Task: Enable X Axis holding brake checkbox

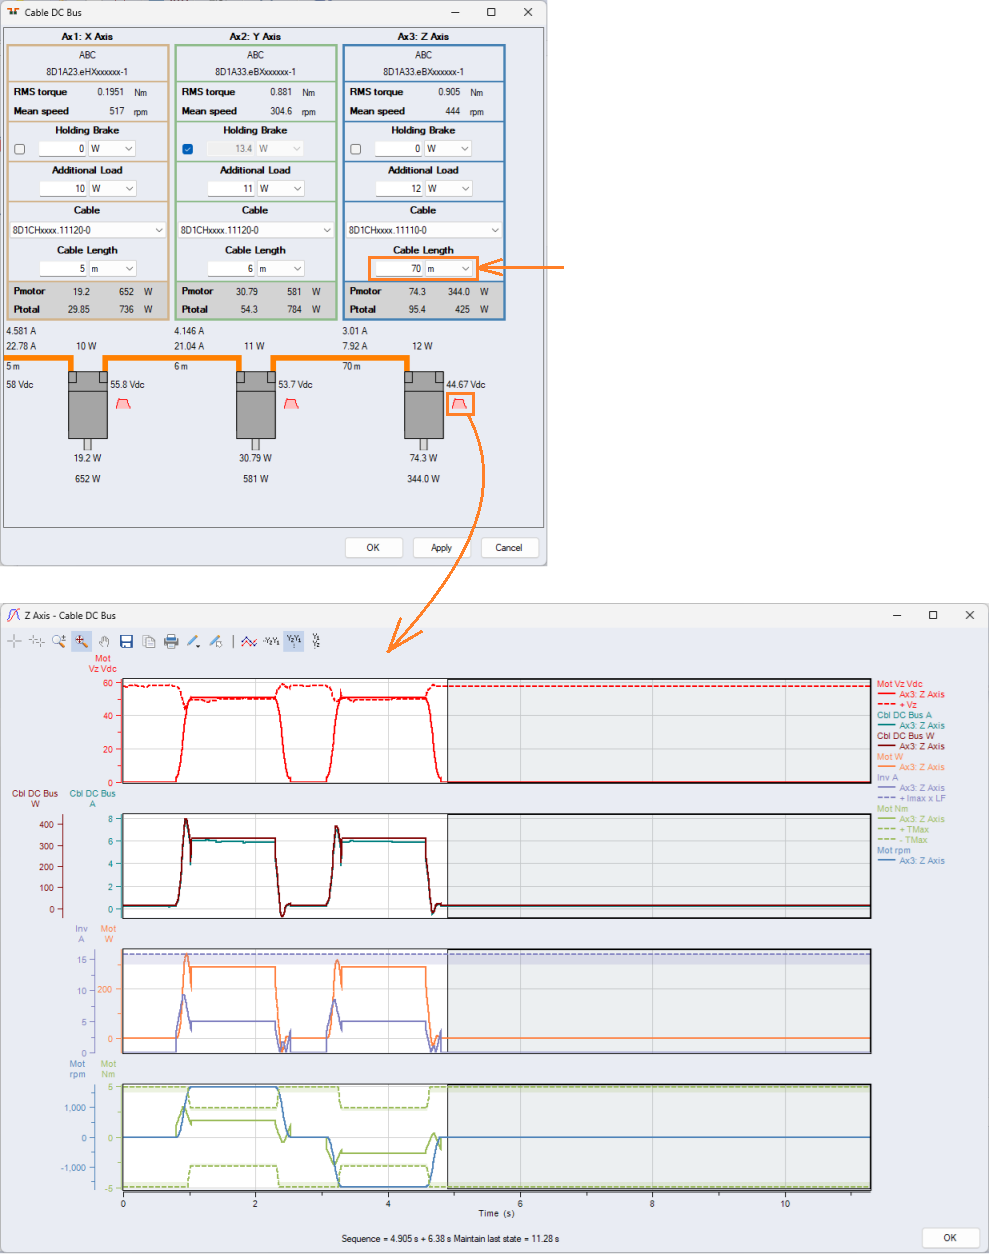Action: point(20,149)
